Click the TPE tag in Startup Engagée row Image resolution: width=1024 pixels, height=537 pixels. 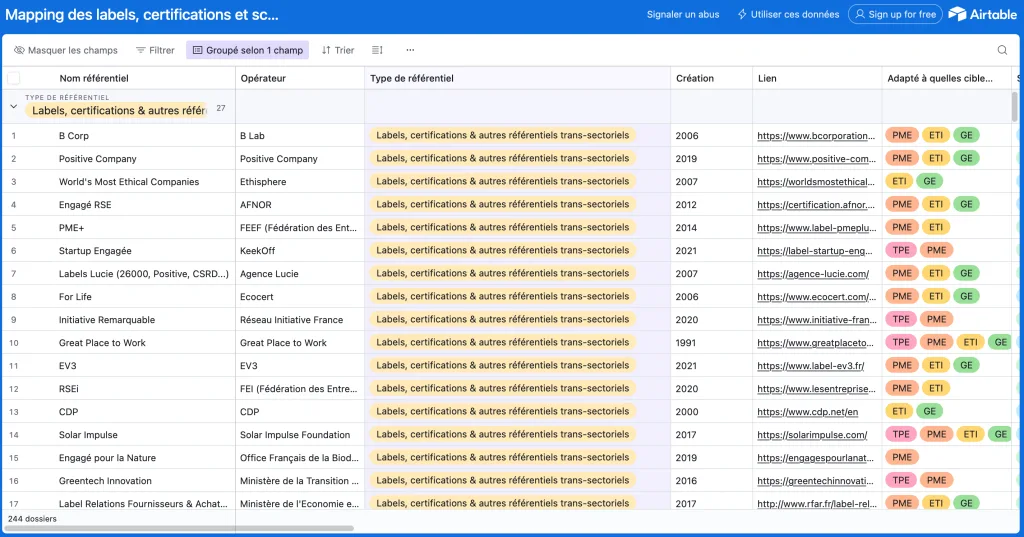tap(901, 250)
